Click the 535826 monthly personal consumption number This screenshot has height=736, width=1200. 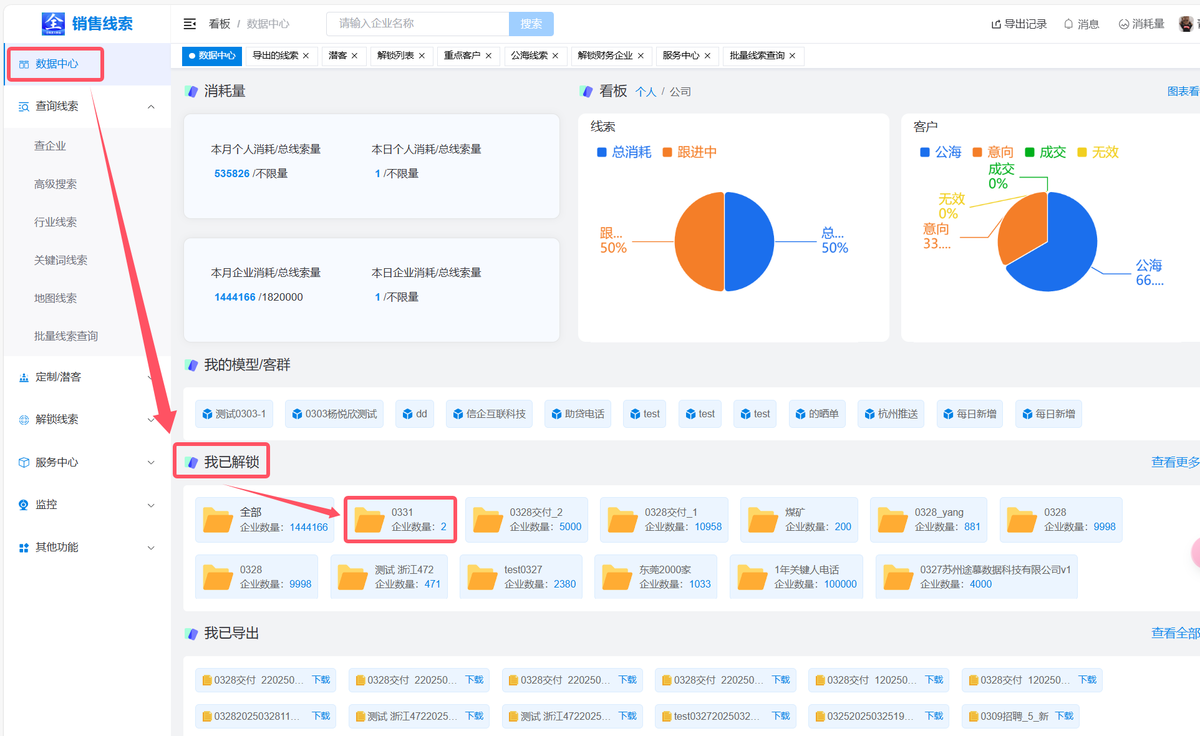point(232,173)
